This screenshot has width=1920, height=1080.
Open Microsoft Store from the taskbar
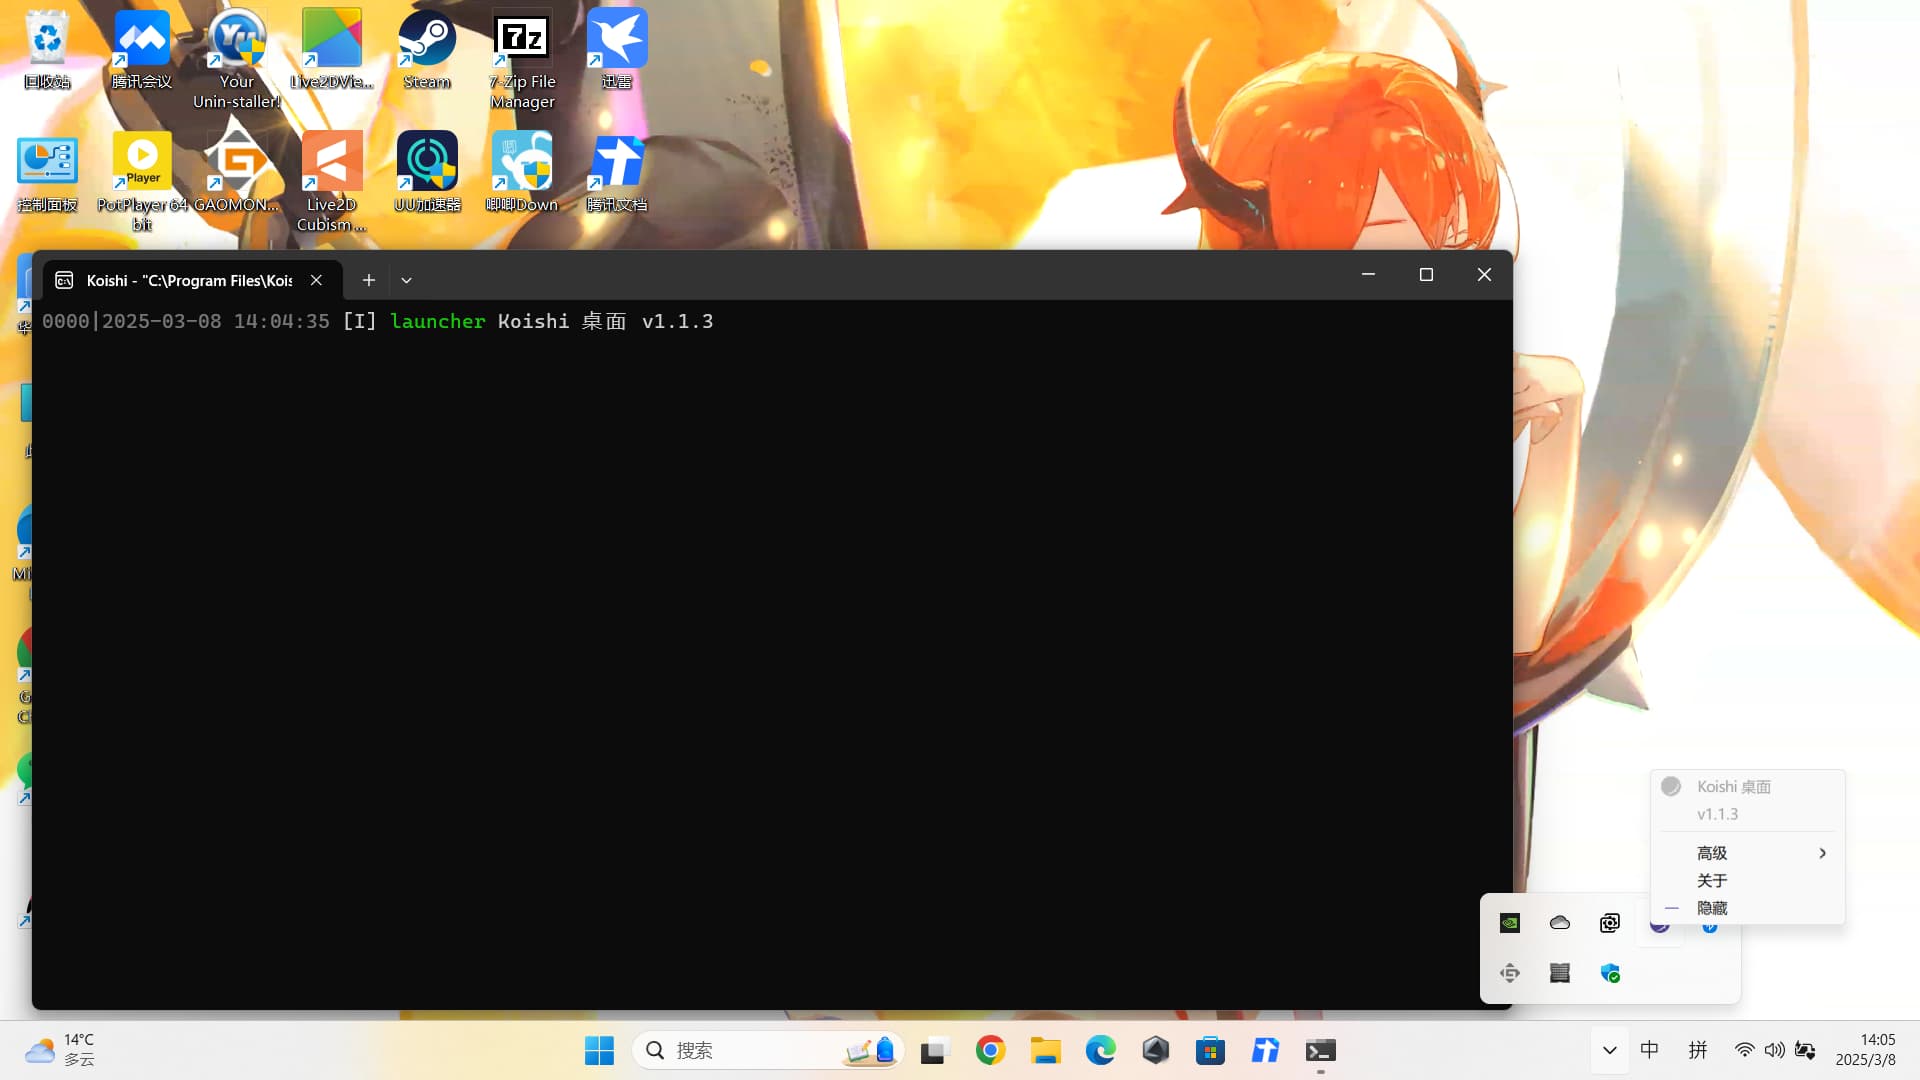tap(1210, 1050)
